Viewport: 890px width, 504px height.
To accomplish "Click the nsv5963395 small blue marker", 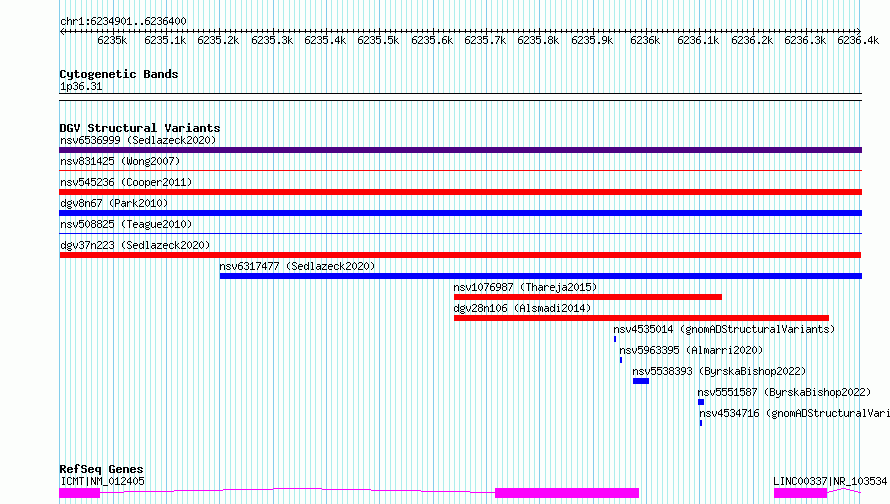I will [x=621, y=360].
